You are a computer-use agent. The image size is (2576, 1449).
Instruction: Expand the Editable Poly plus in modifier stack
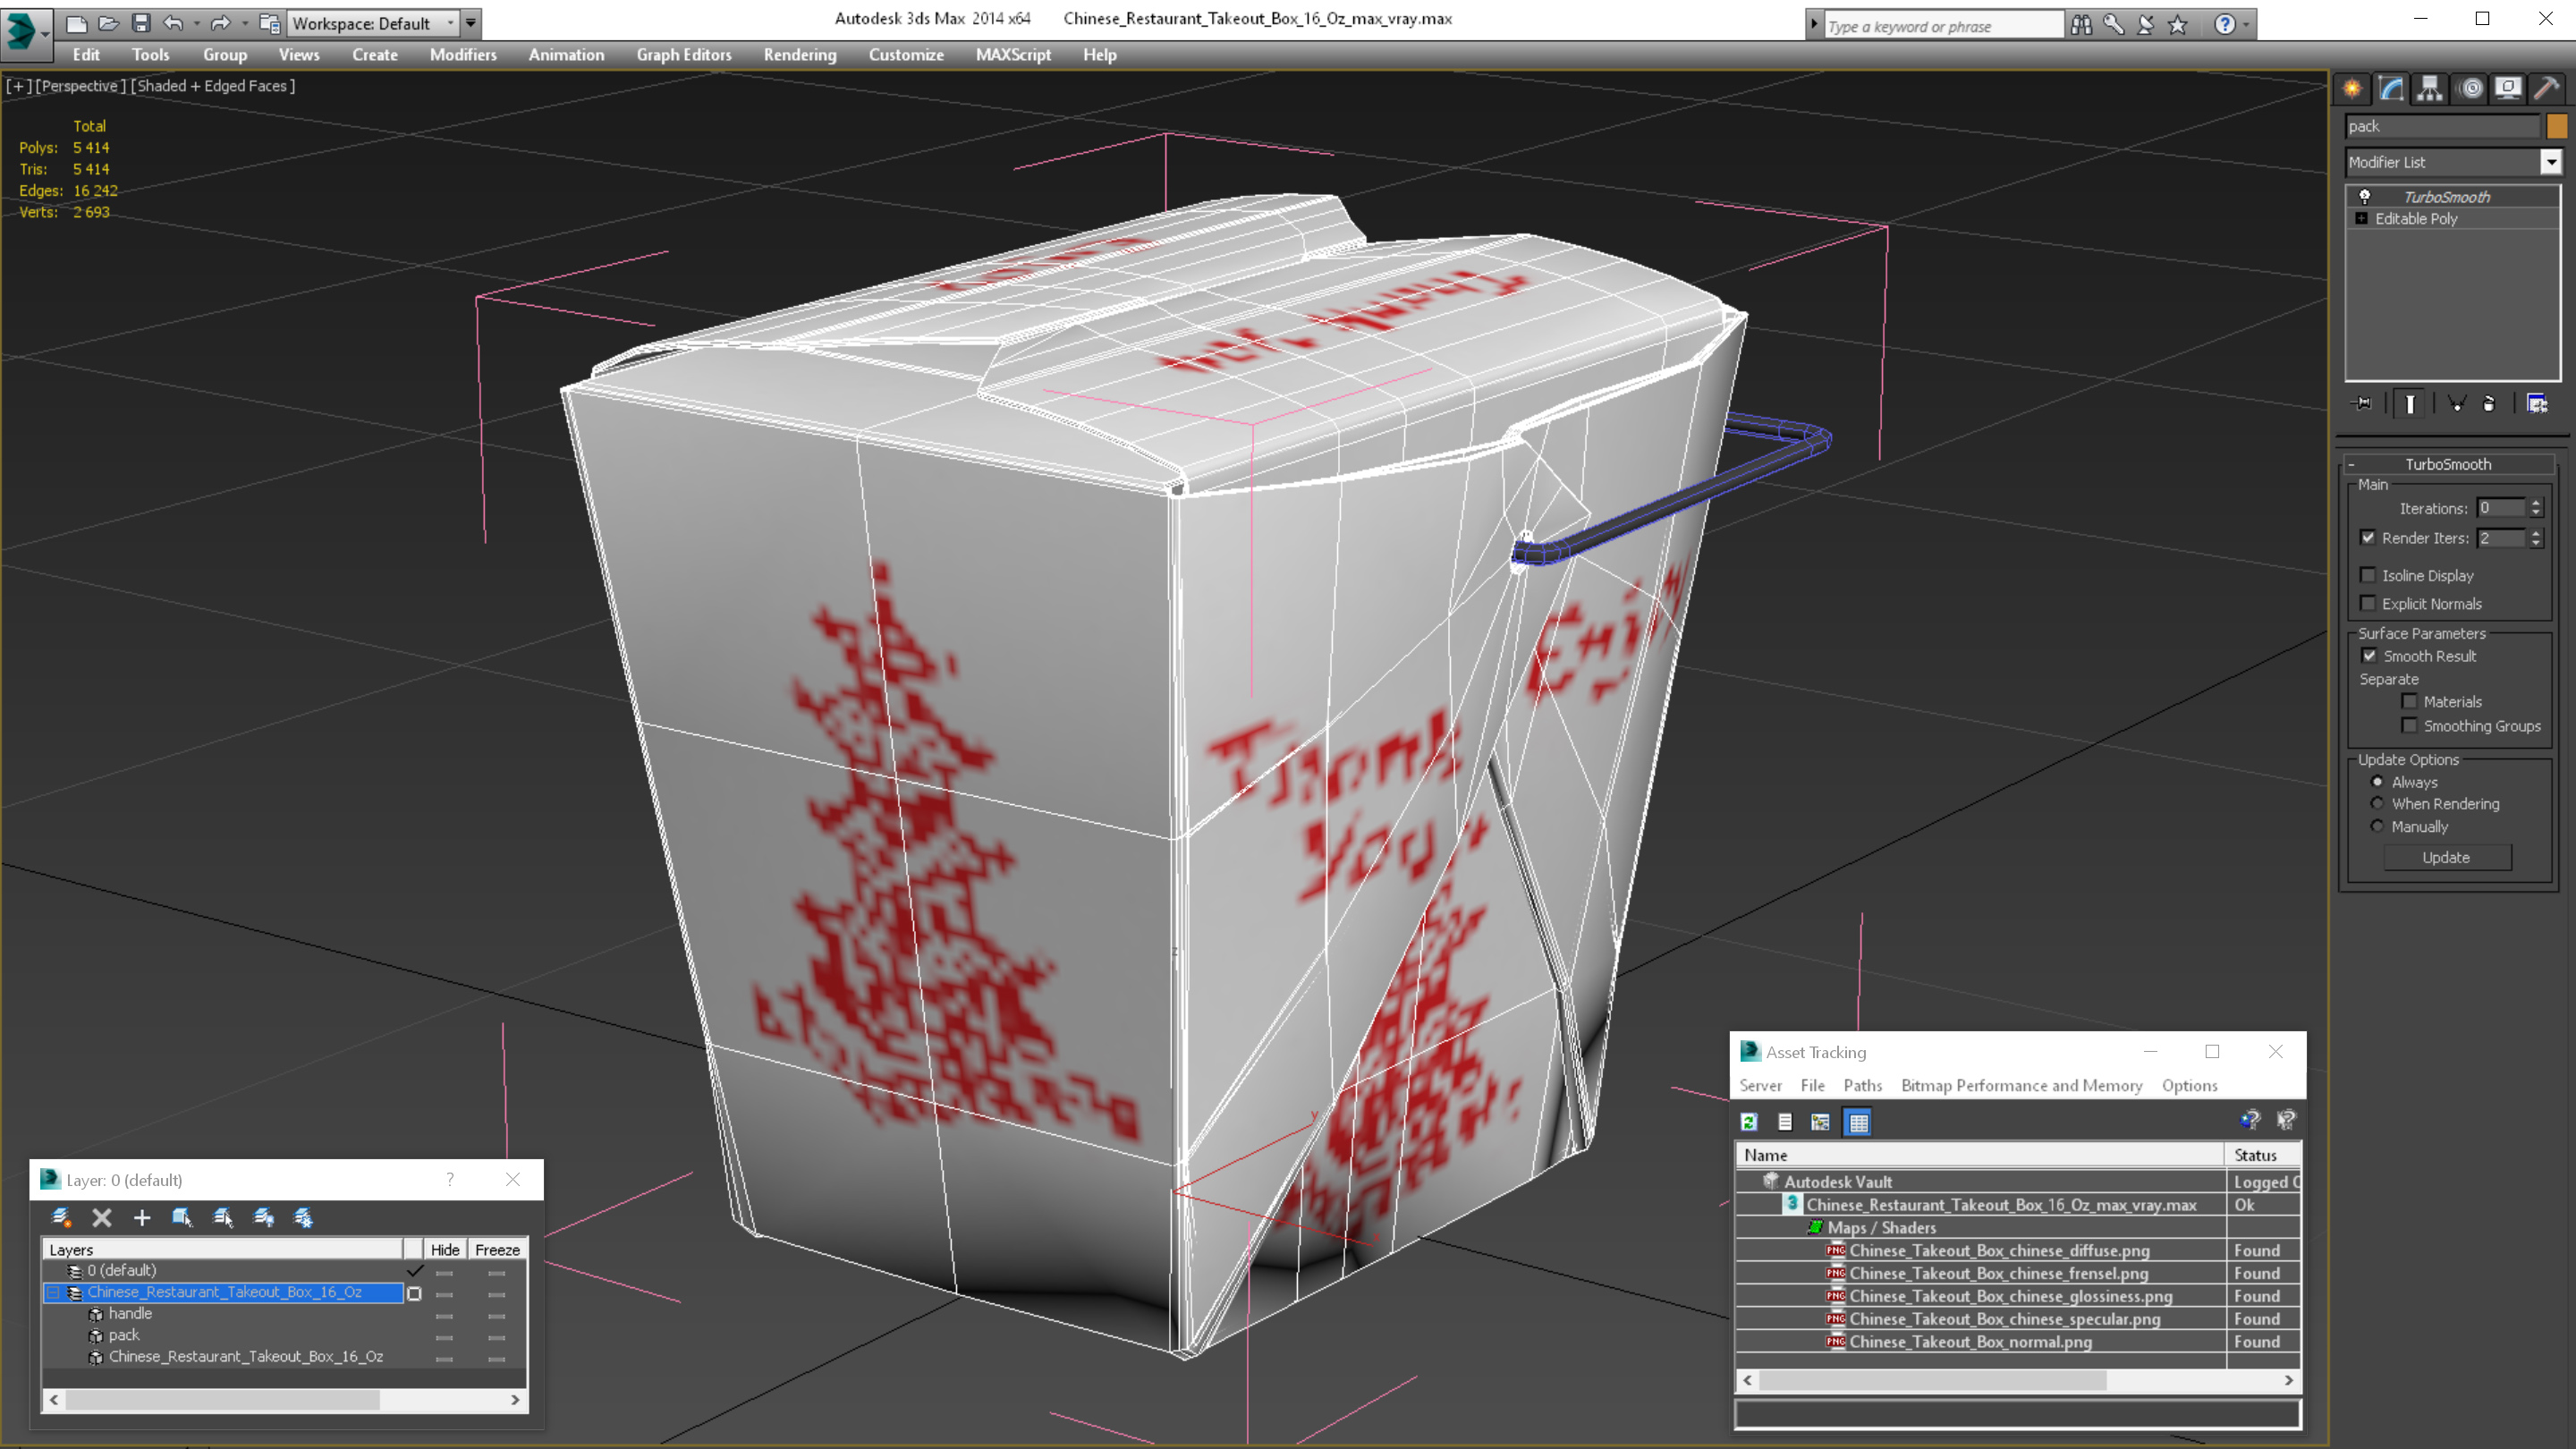point(2362,218)
